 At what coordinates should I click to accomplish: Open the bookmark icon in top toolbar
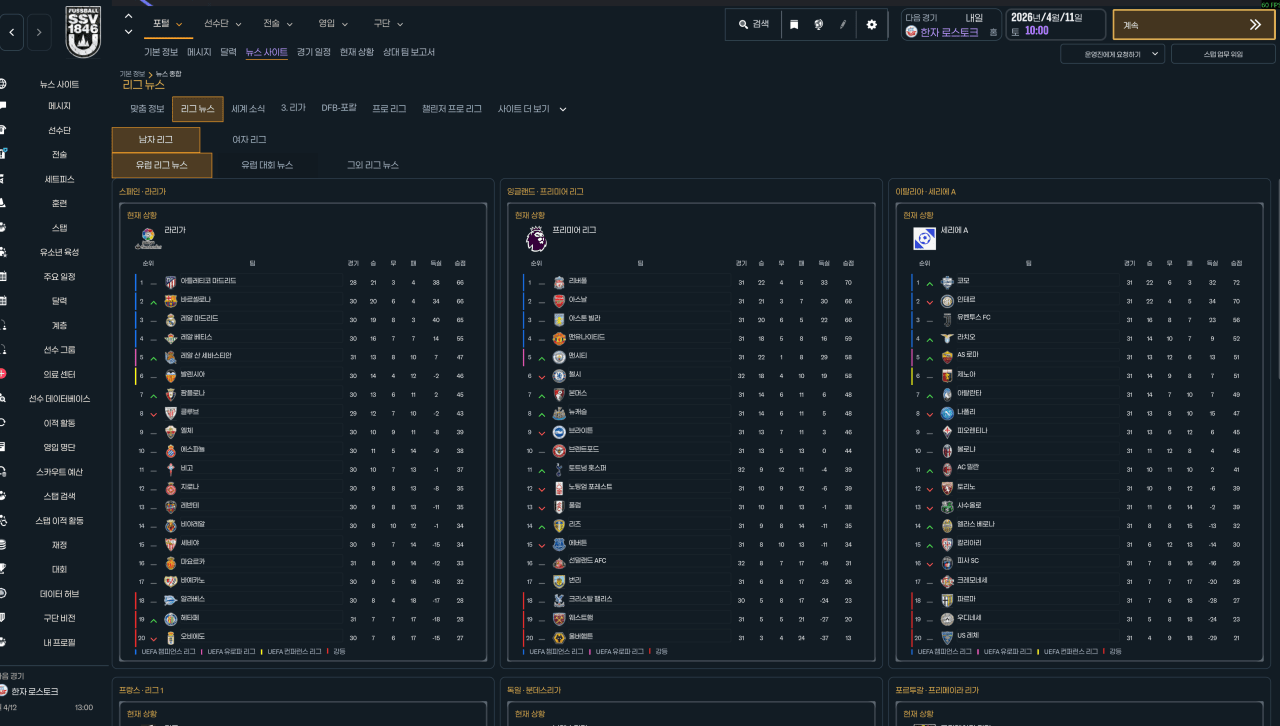(x=794, y=24)
